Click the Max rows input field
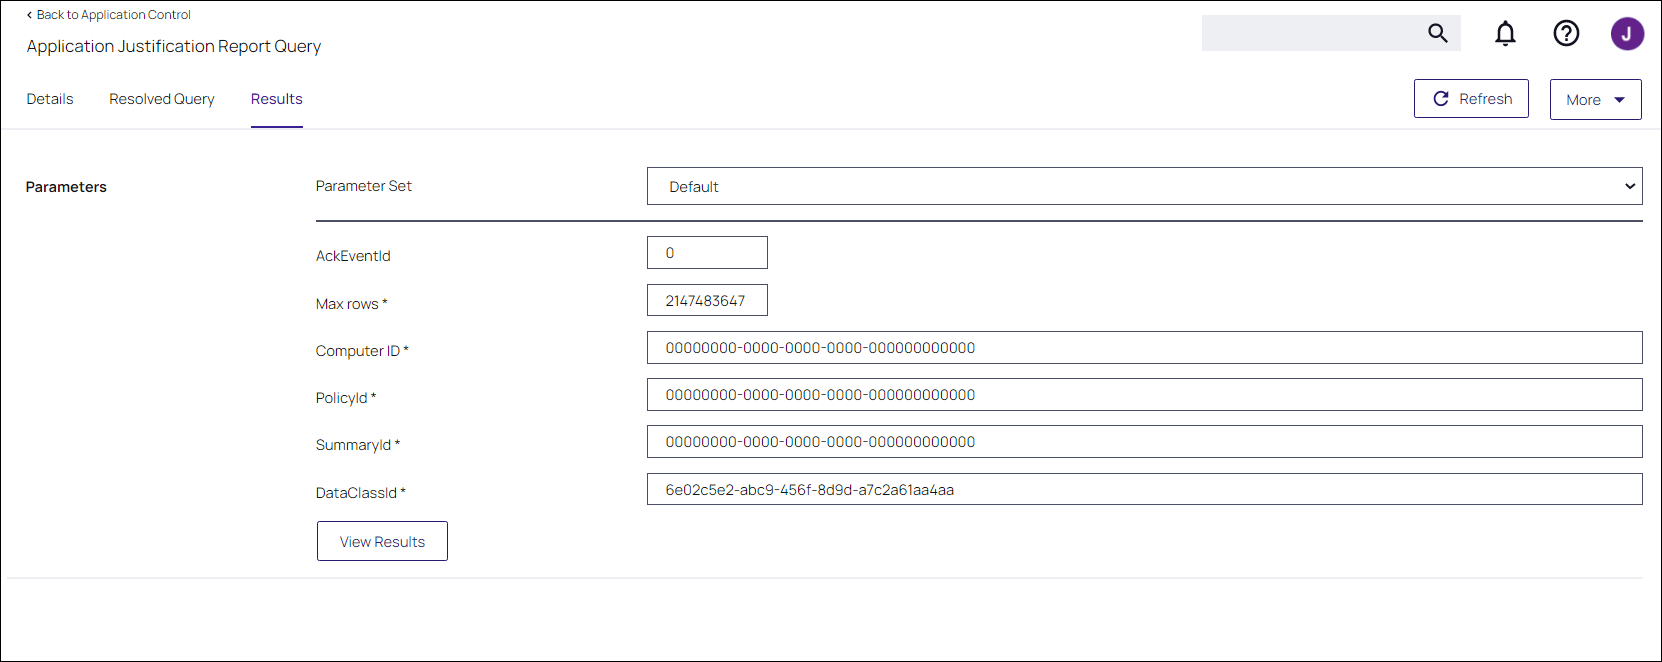This screenshot has height=662, width=1662. click(707, 301)
